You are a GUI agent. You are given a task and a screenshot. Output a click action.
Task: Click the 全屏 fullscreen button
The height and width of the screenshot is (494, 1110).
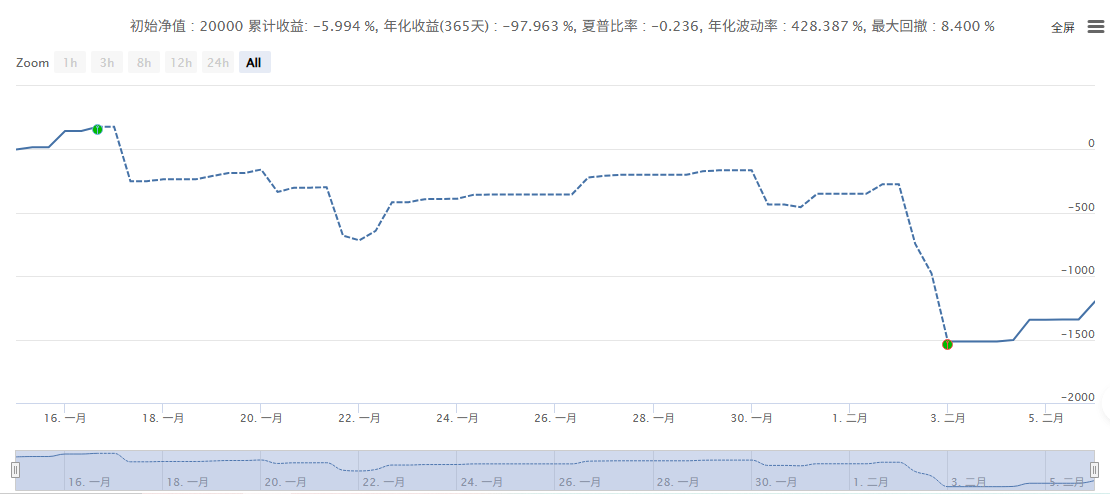click(1063, 28)
